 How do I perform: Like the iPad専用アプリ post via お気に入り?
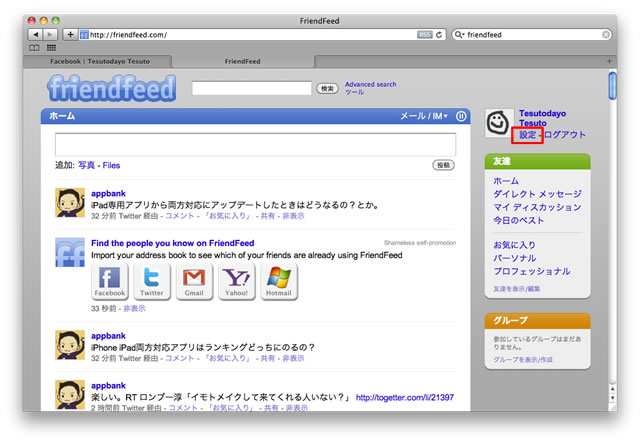tap(228, 216)
